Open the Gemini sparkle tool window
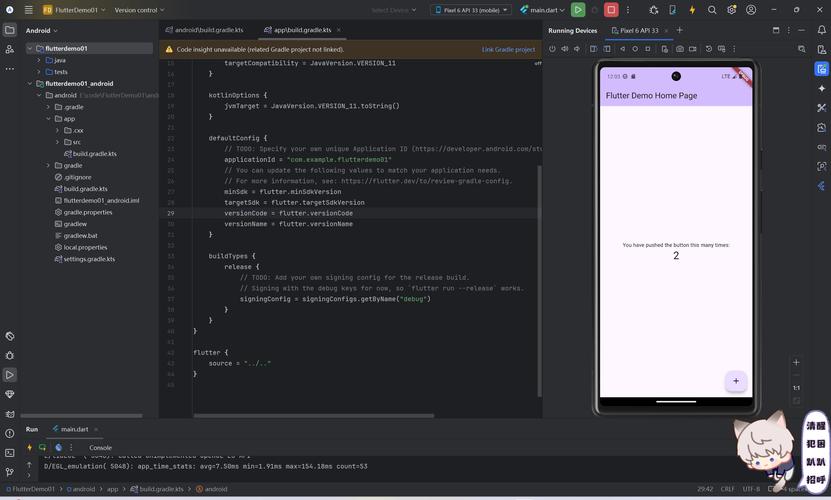This screenshot has width=831, height=500. pos(821,88)
